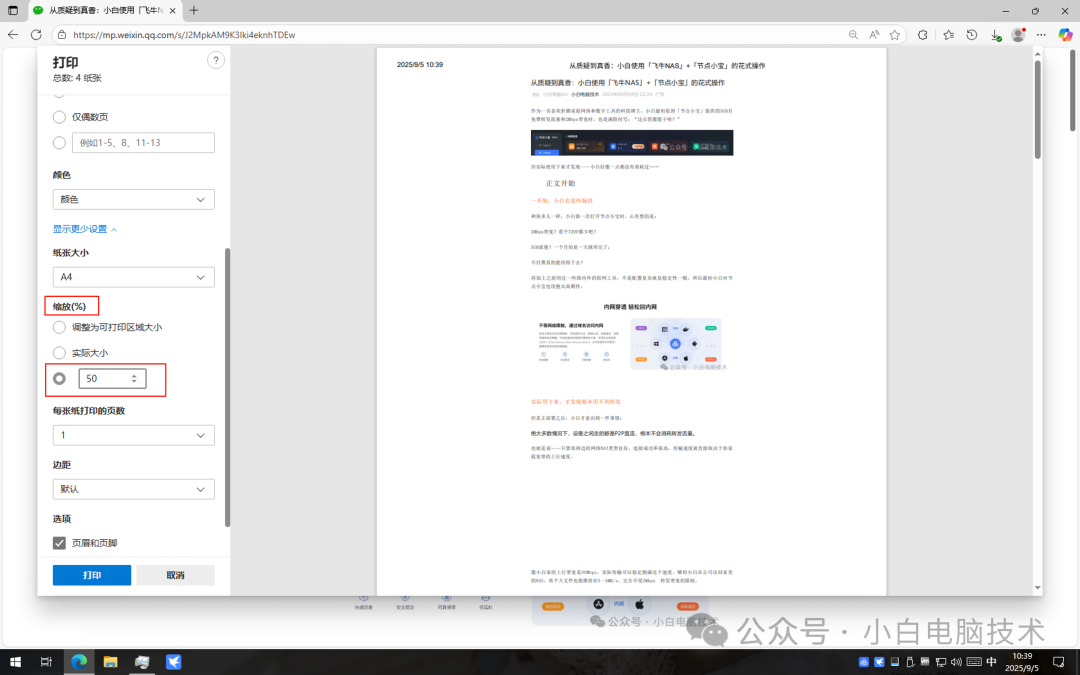Open File Explorer from the taskbar
1080x675 pixels.
(110, 662)
